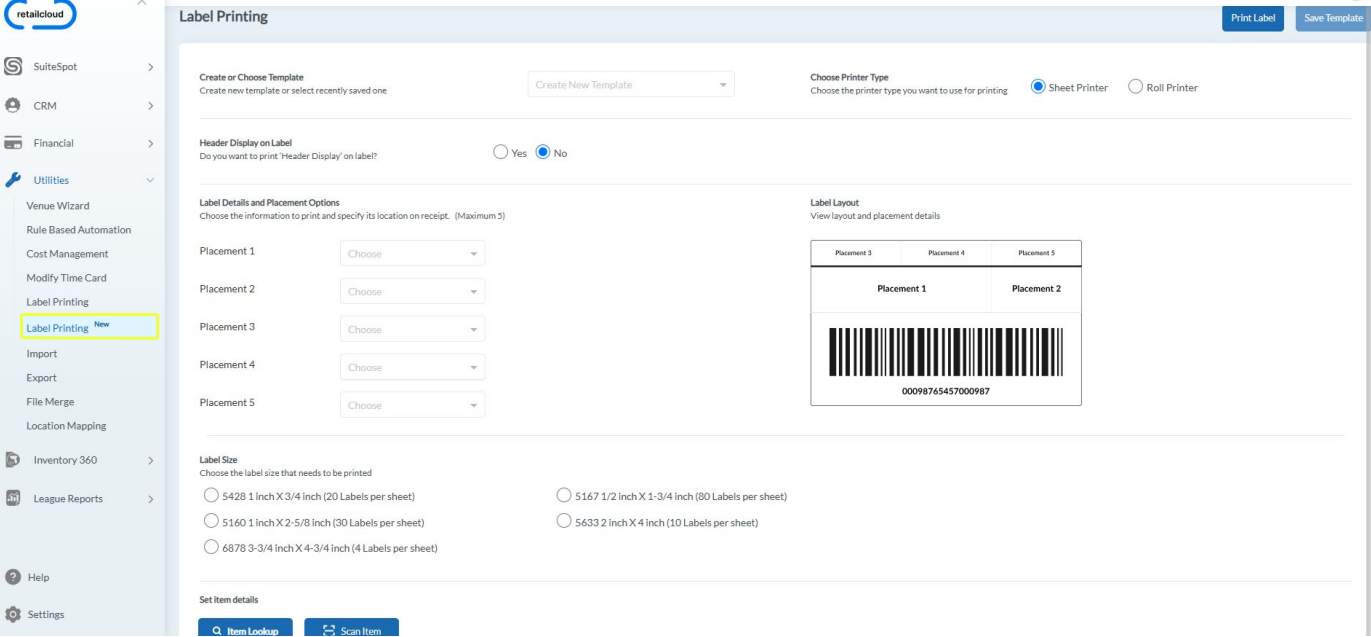
Task: Open Import in the Utilities menu
Action: point(42,353)
